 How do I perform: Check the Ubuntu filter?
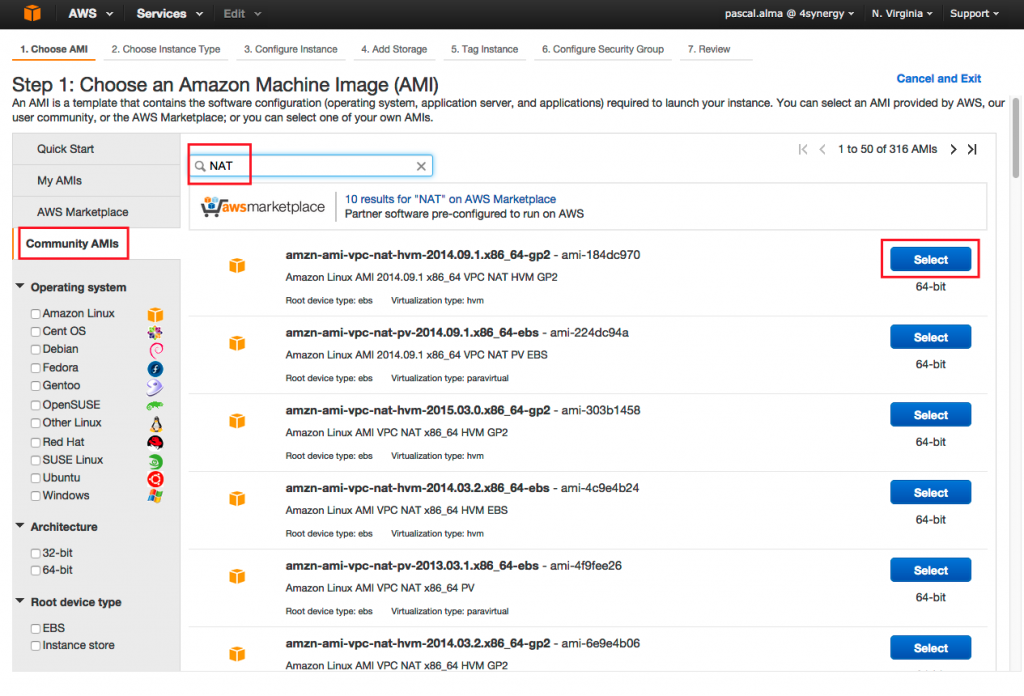click(36, 479)
